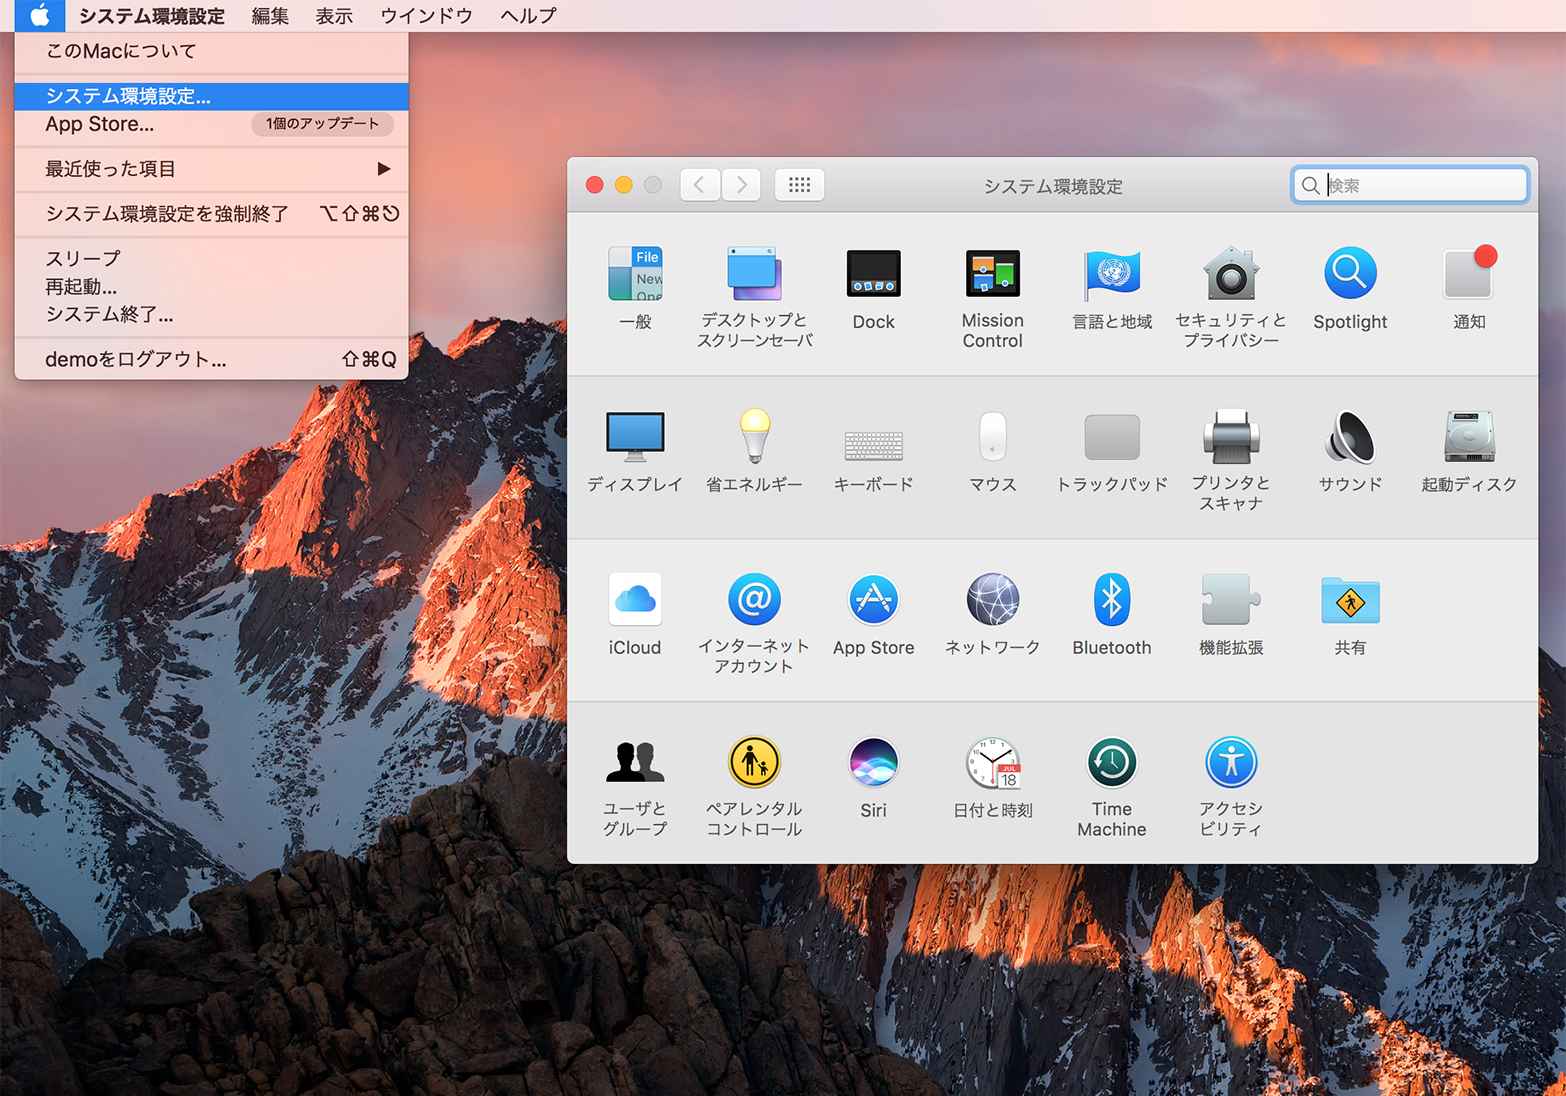Open 省エネルギー light bulb icon
Image resolution: width=1566 pixels, height=1096 pixels.
754,436
